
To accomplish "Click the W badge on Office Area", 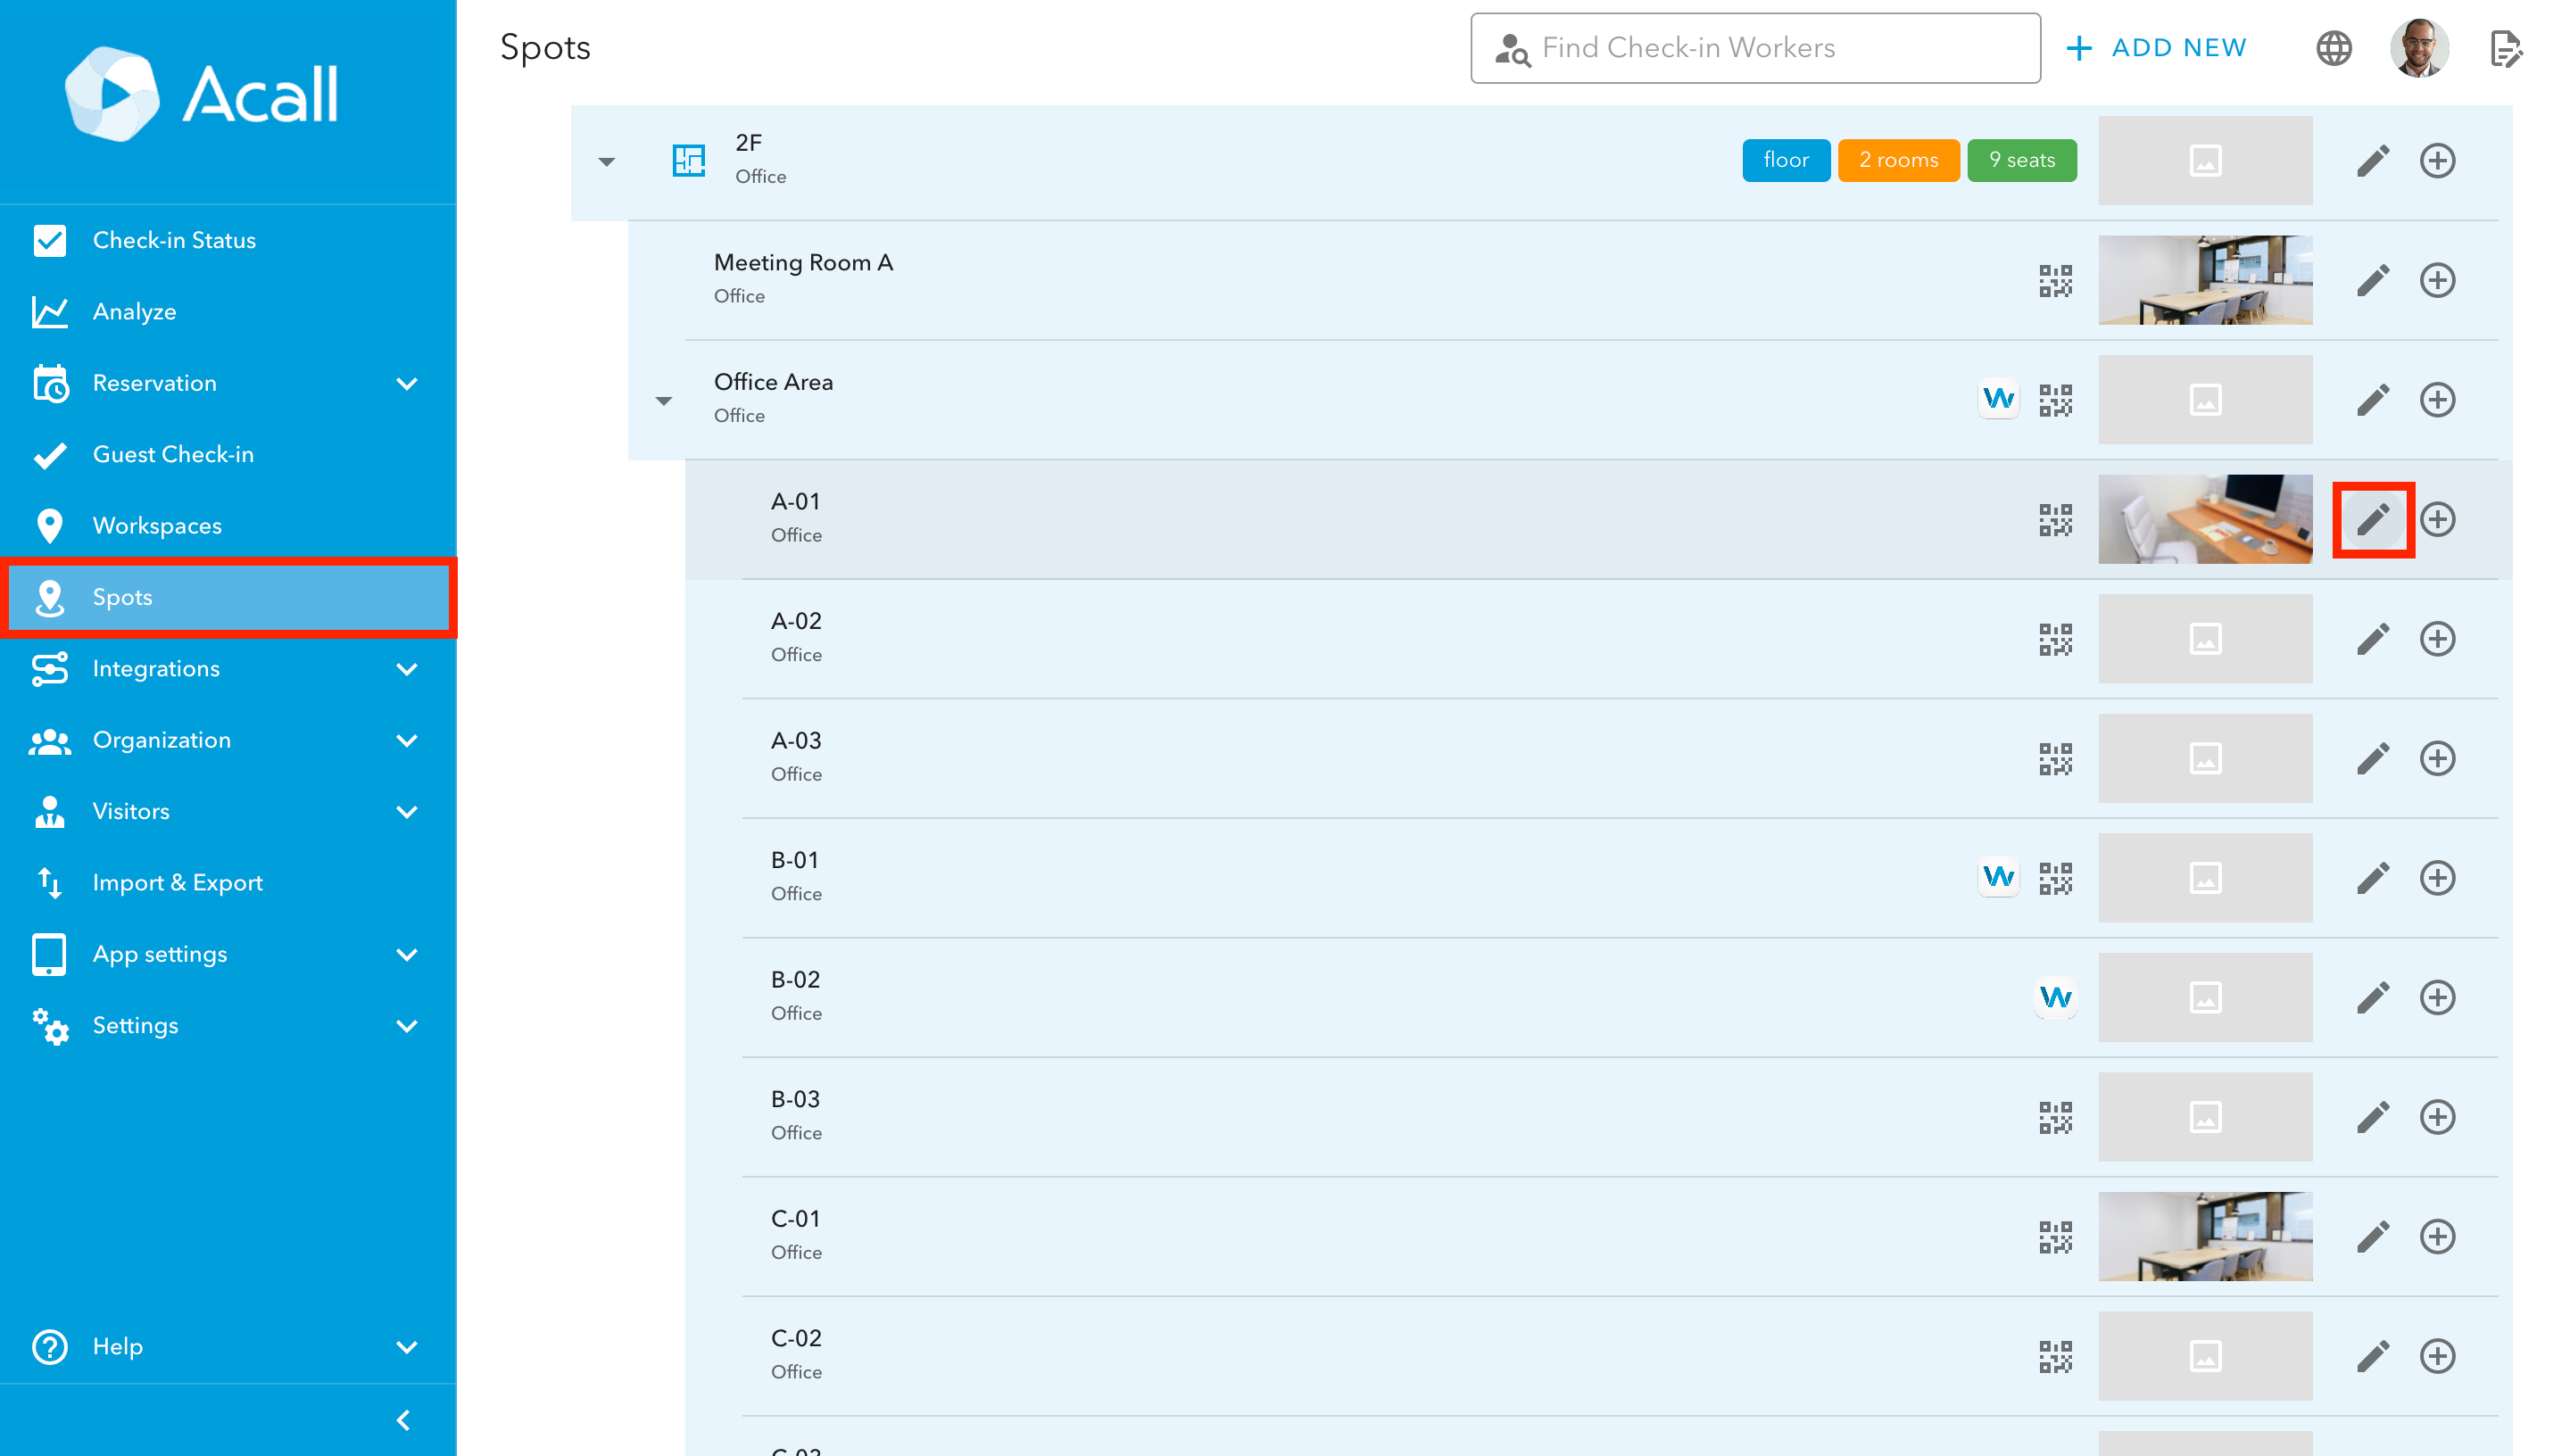I will click(x=1998, y=399).
